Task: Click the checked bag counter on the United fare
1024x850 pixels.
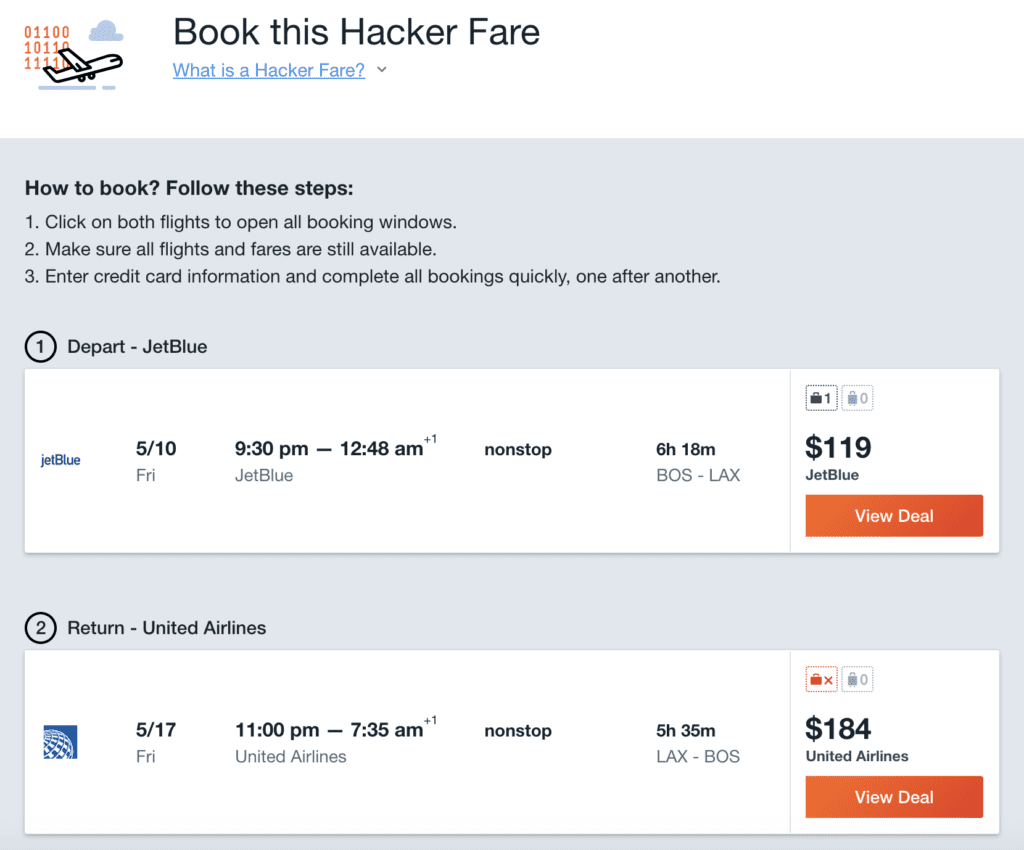Action: (857, 678)
